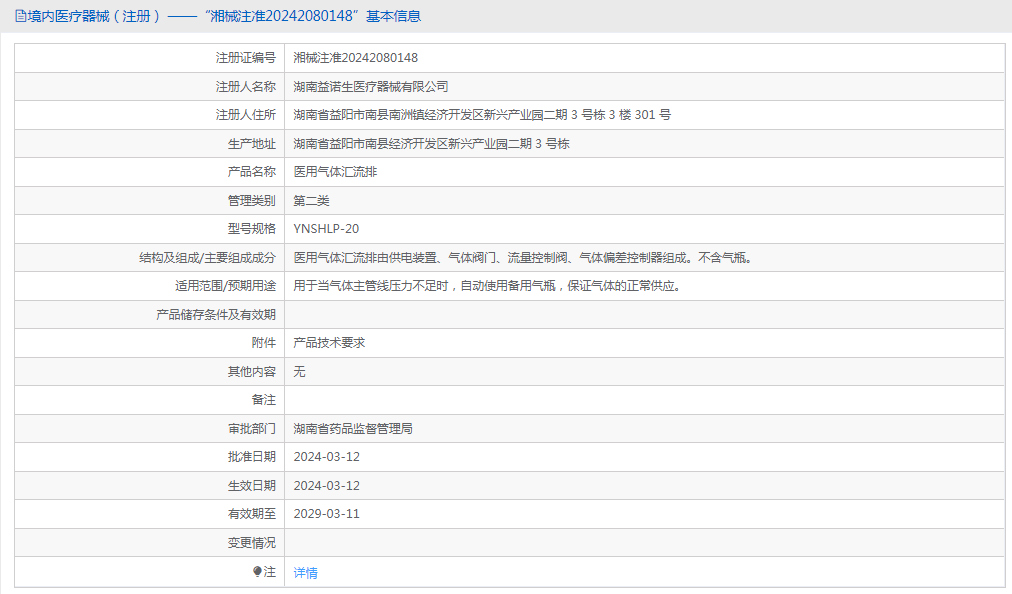Click the 生产地址 label
This screenshot has height=594, width=1012.
point(252,143)
